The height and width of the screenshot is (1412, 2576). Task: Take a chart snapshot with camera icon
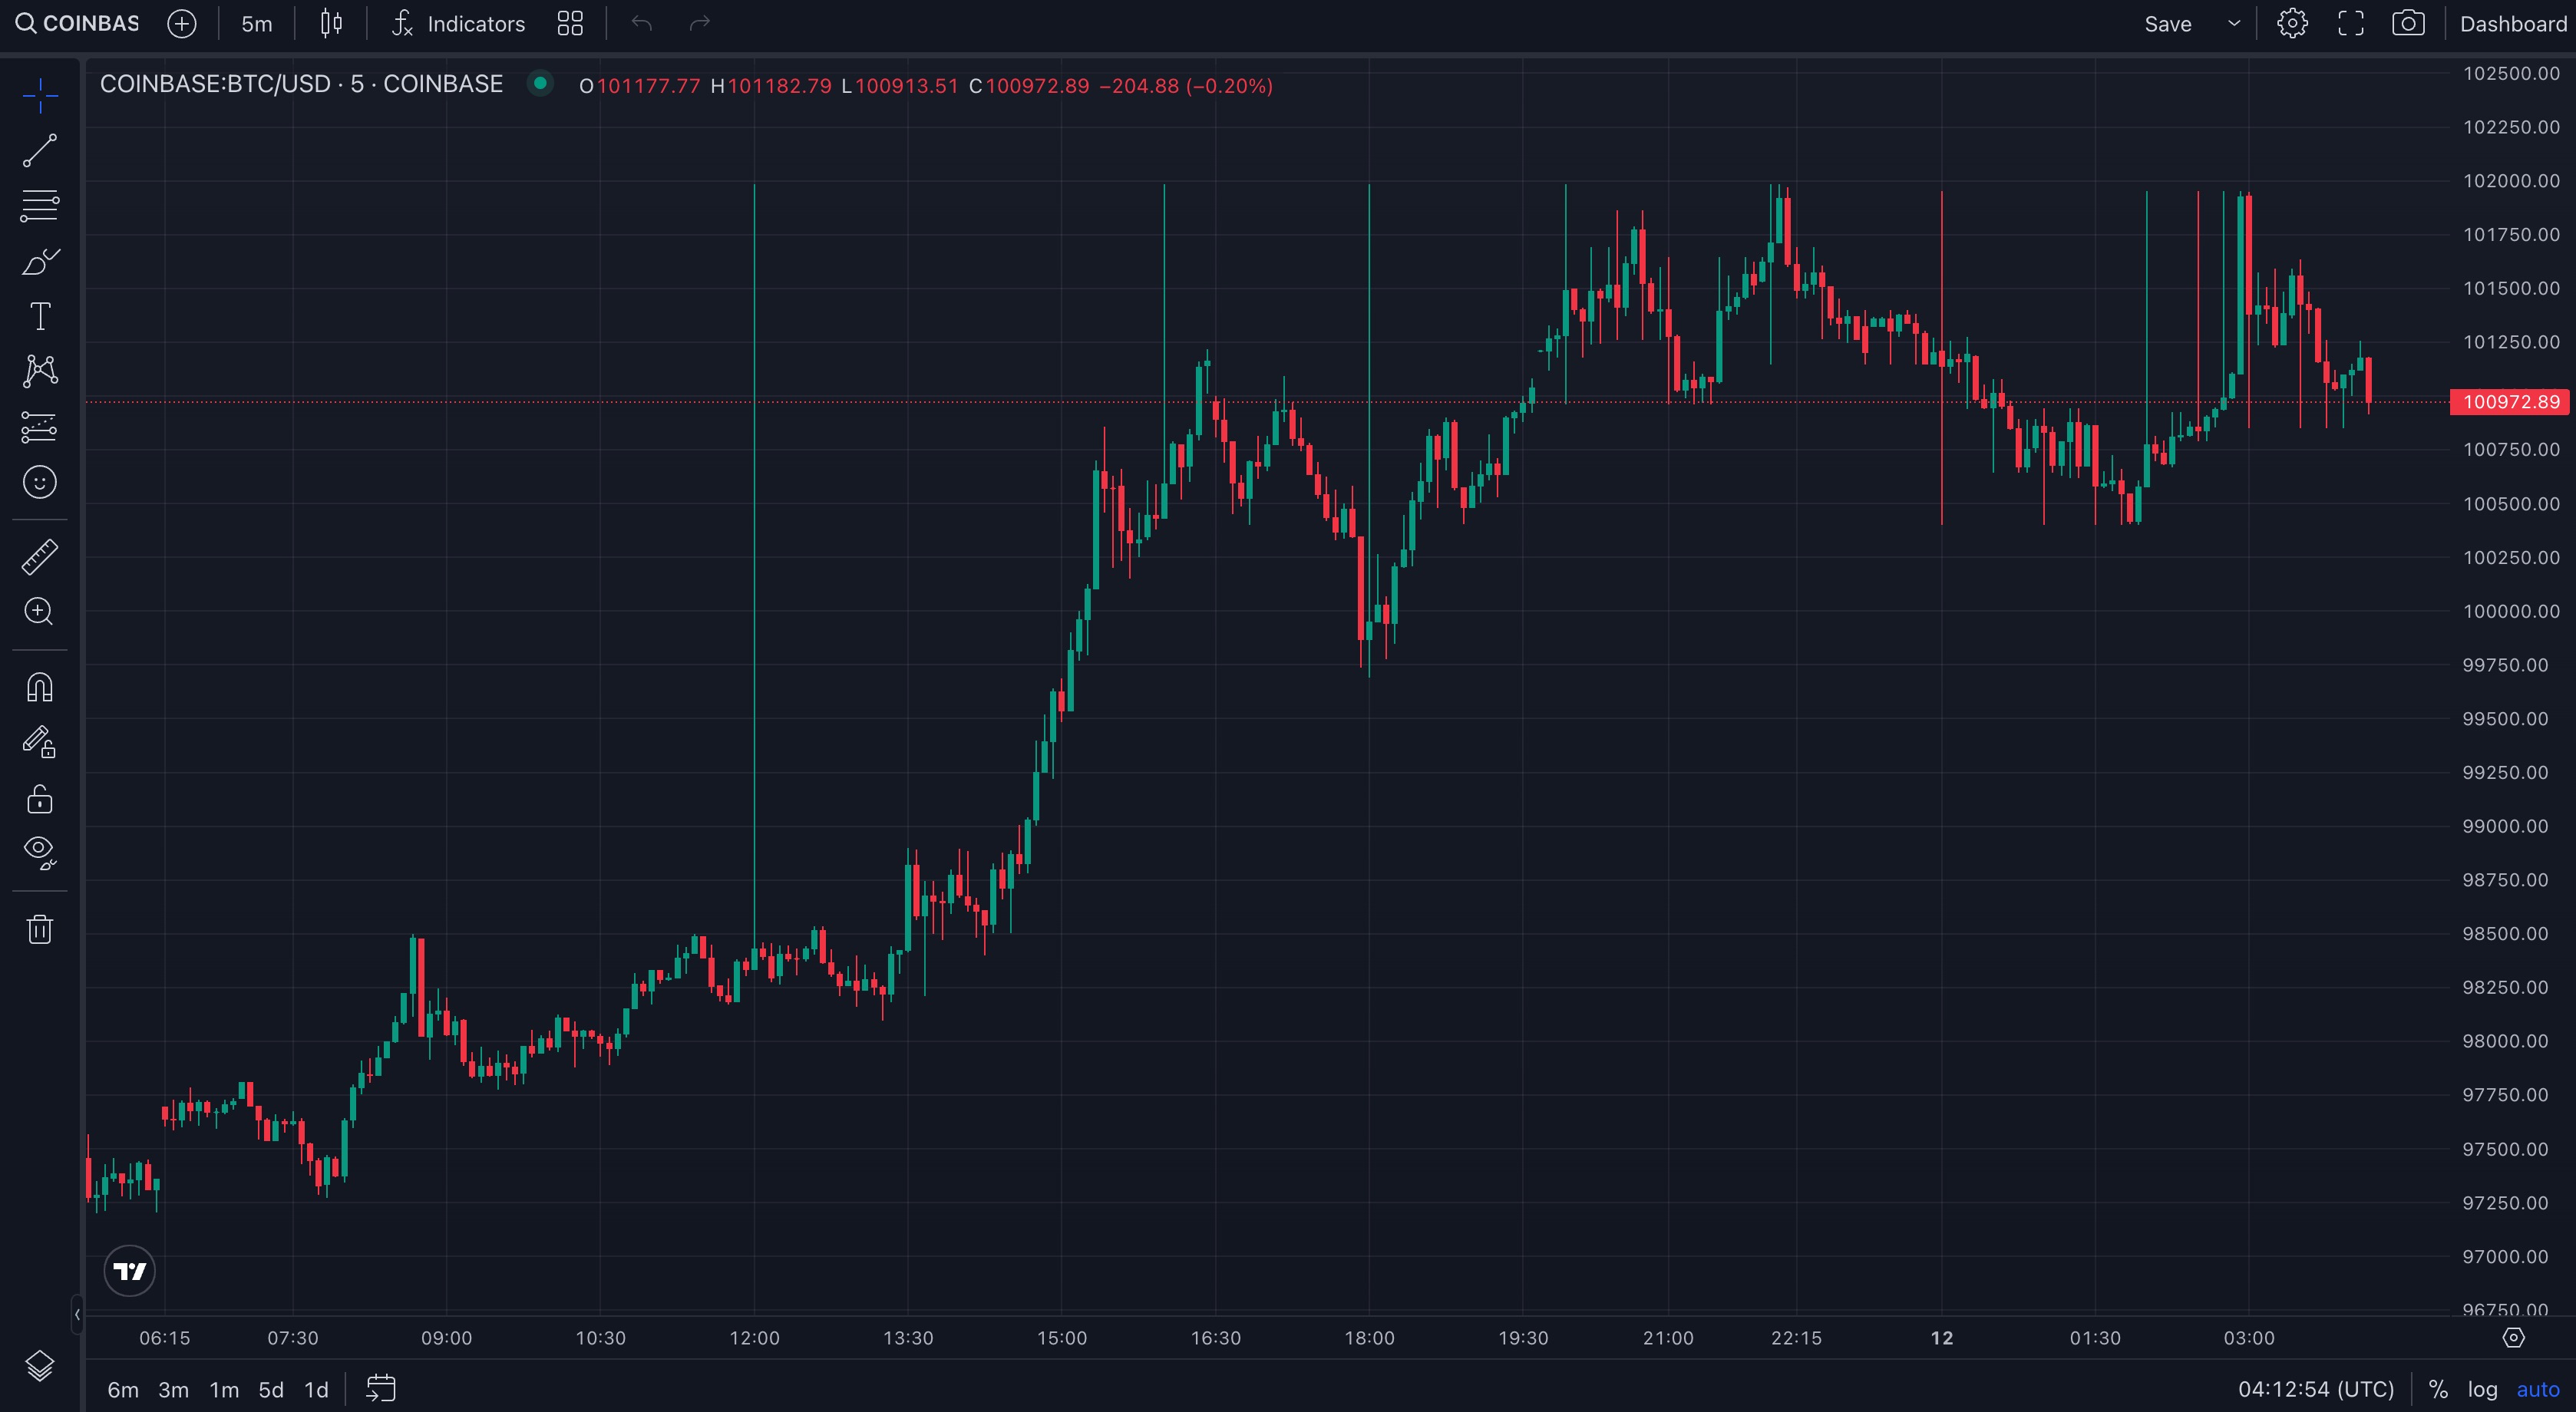2408,24
